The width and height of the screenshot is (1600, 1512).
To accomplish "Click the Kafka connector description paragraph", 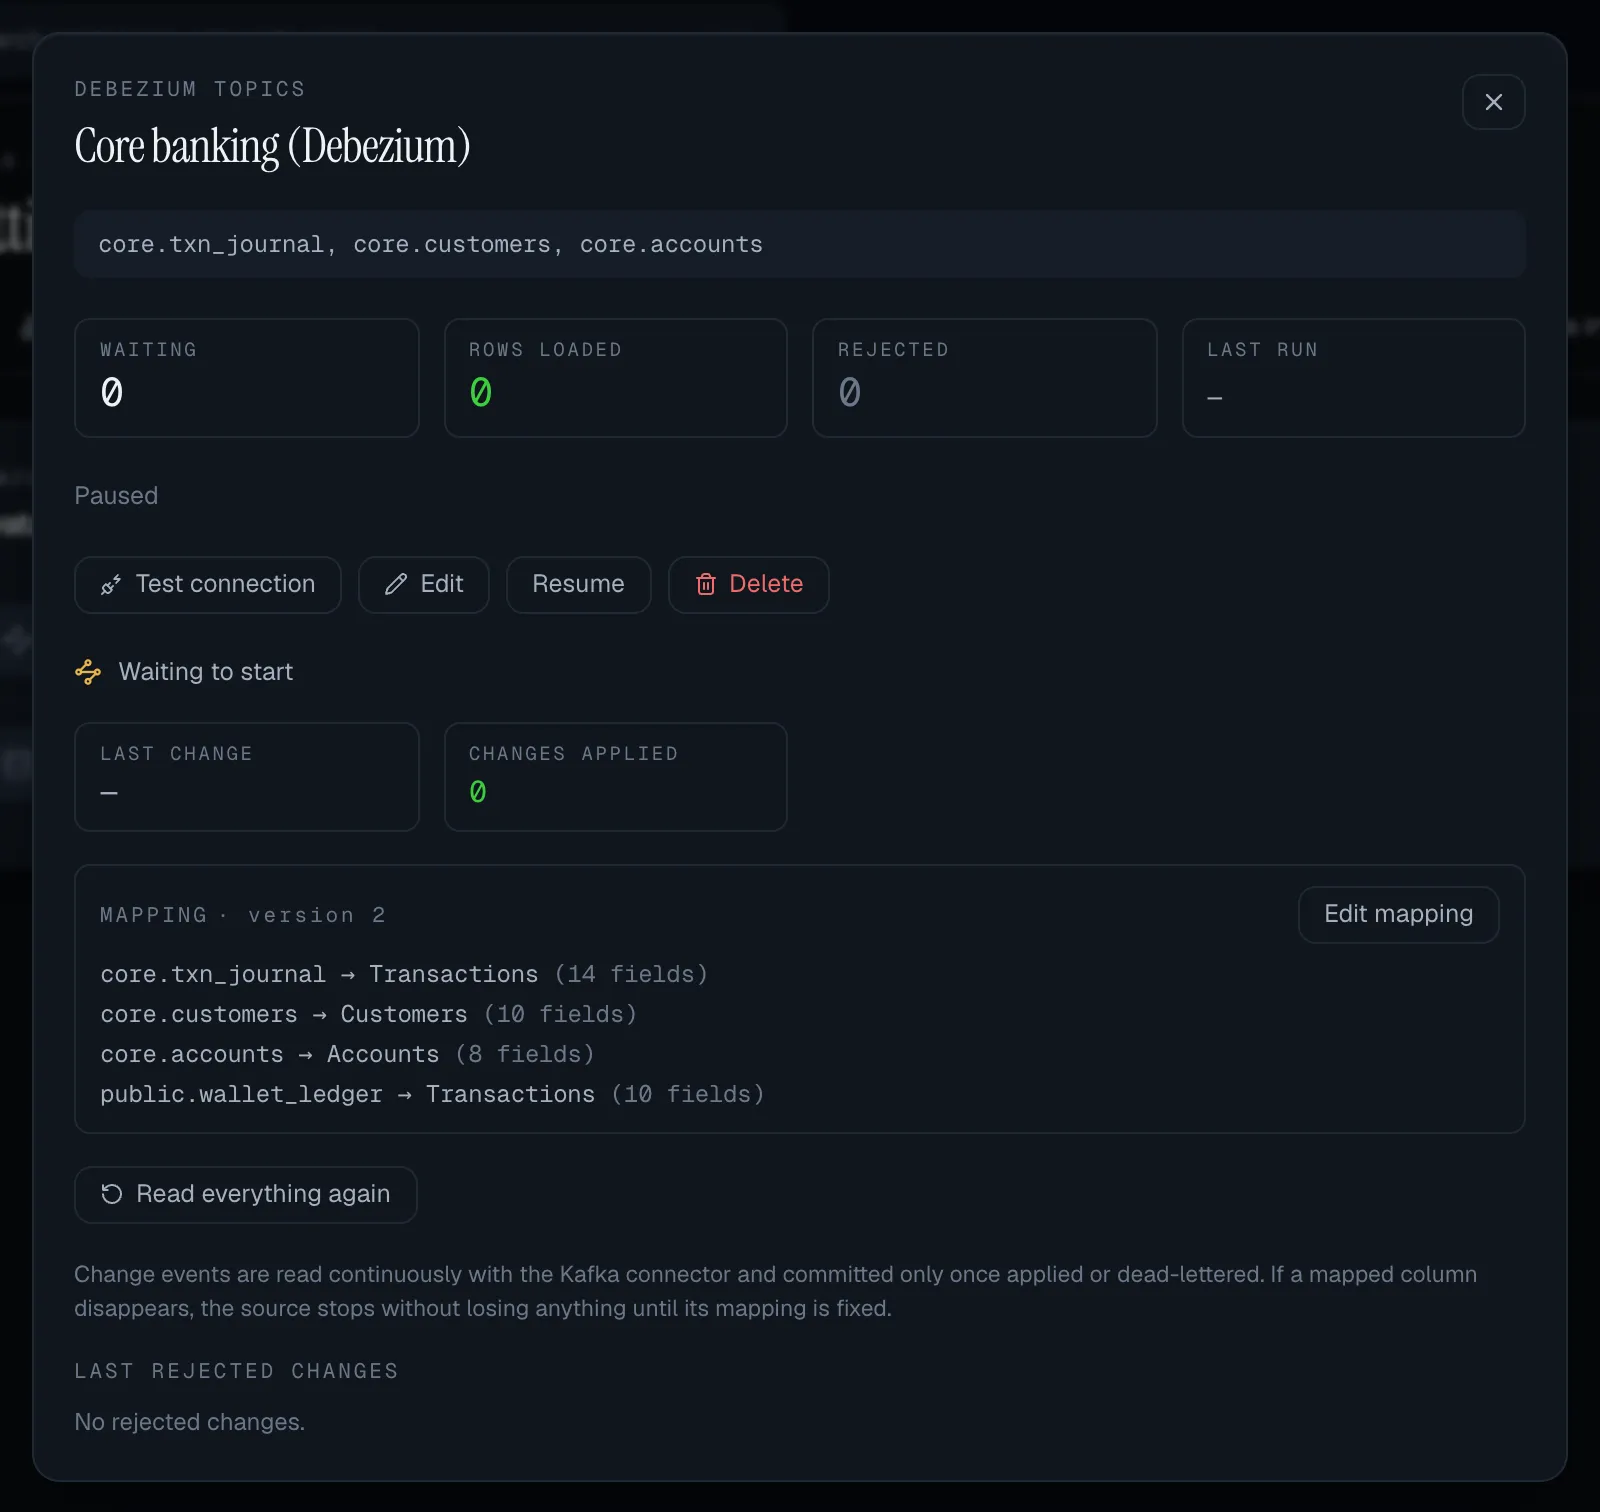I will point(776,1291).
